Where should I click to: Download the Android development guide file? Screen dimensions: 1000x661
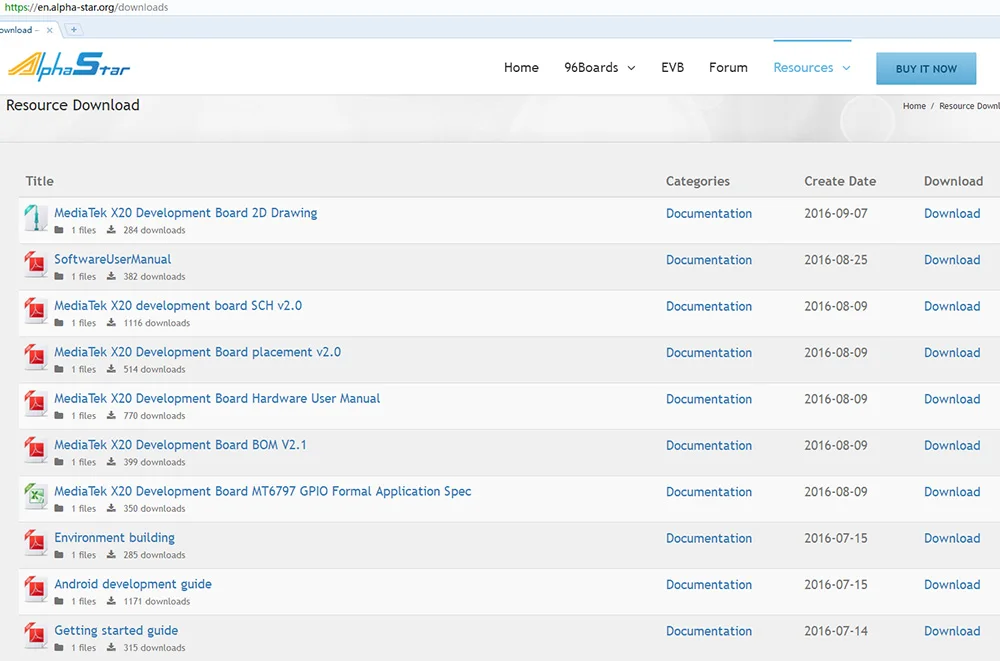tap(952, 585)
